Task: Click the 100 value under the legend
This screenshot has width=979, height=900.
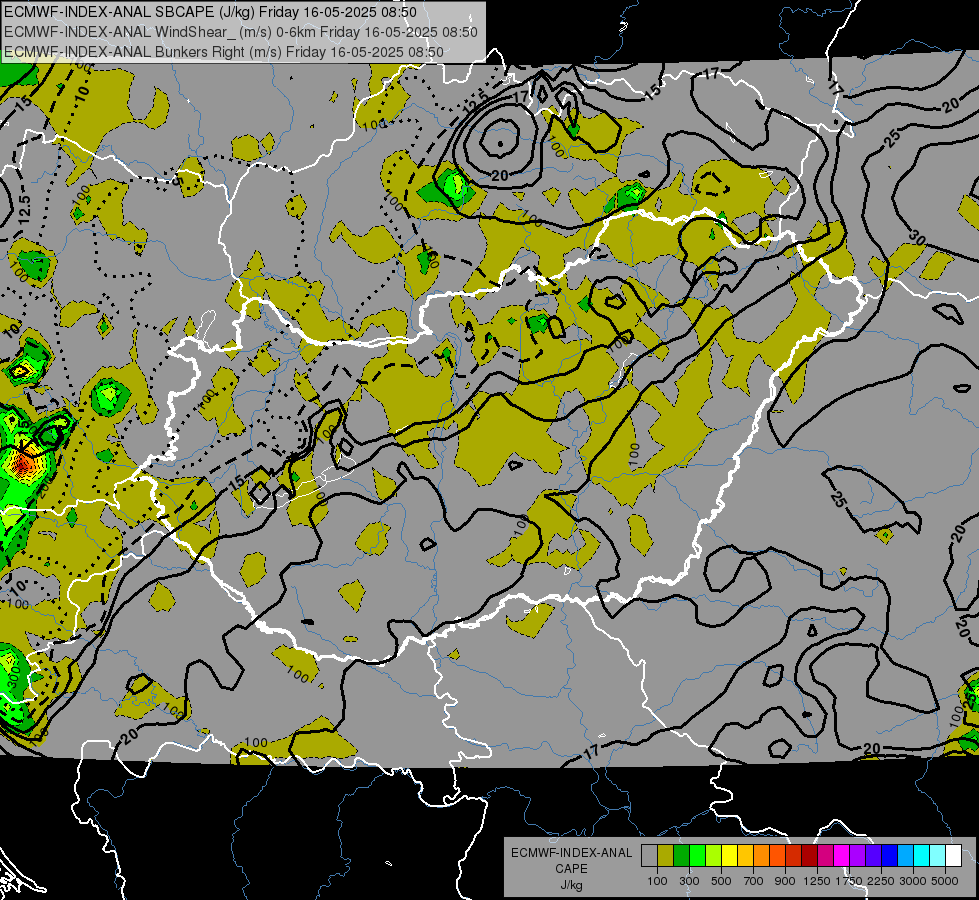Action: click(657, 881)
